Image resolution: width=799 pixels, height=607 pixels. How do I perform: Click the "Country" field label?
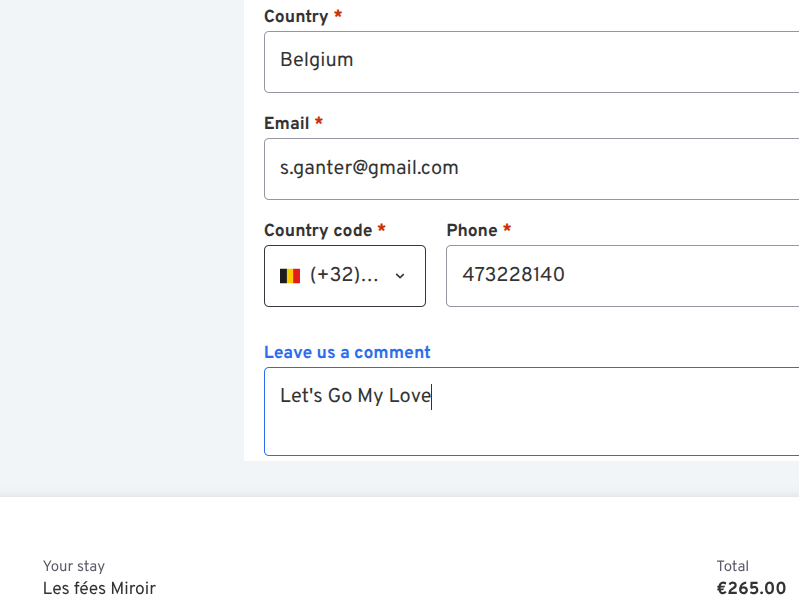tap(296, 16)
